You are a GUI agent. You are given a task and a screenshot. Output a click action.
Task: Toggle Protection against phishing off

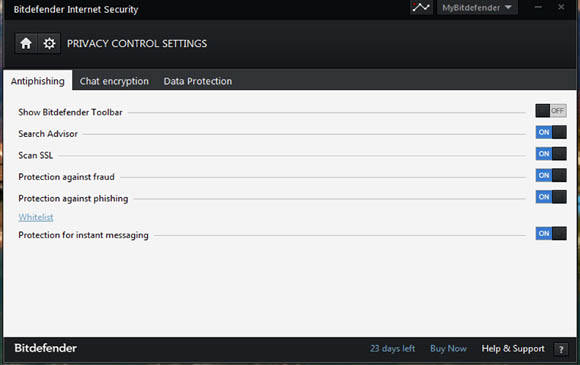(551, 197)
